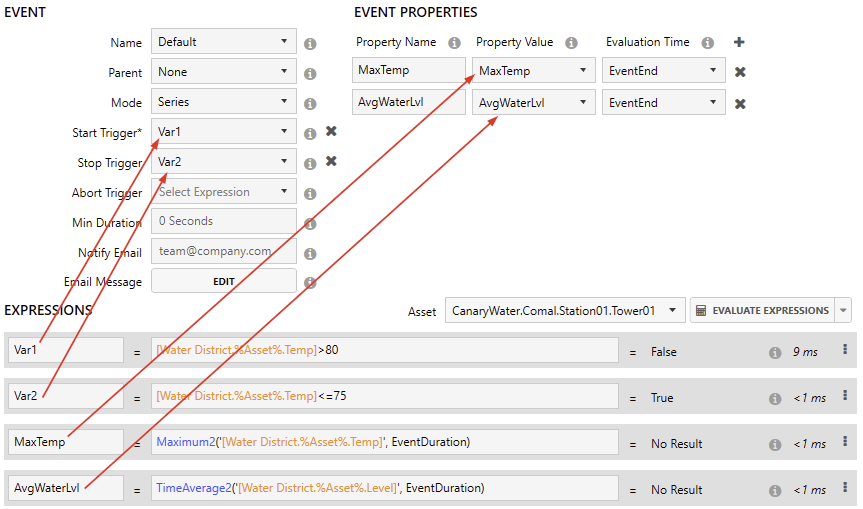Open options menu for AvgWaterLvl expression

(845, 490)
